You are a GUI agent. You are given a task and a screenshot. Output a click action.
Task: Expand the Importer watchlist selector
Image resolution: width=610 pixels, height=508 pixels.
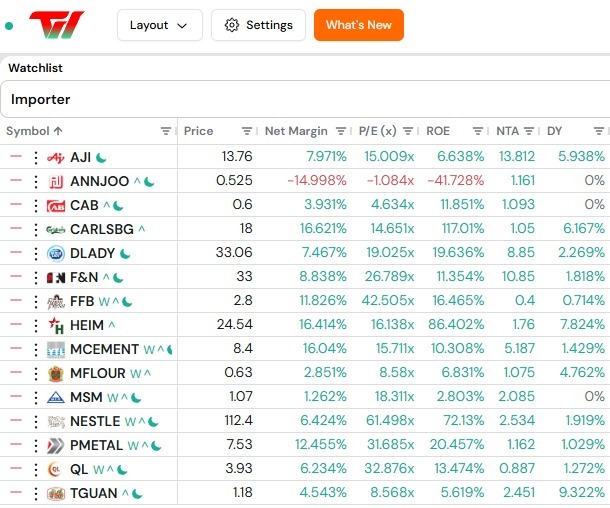(x=305, y=99)
